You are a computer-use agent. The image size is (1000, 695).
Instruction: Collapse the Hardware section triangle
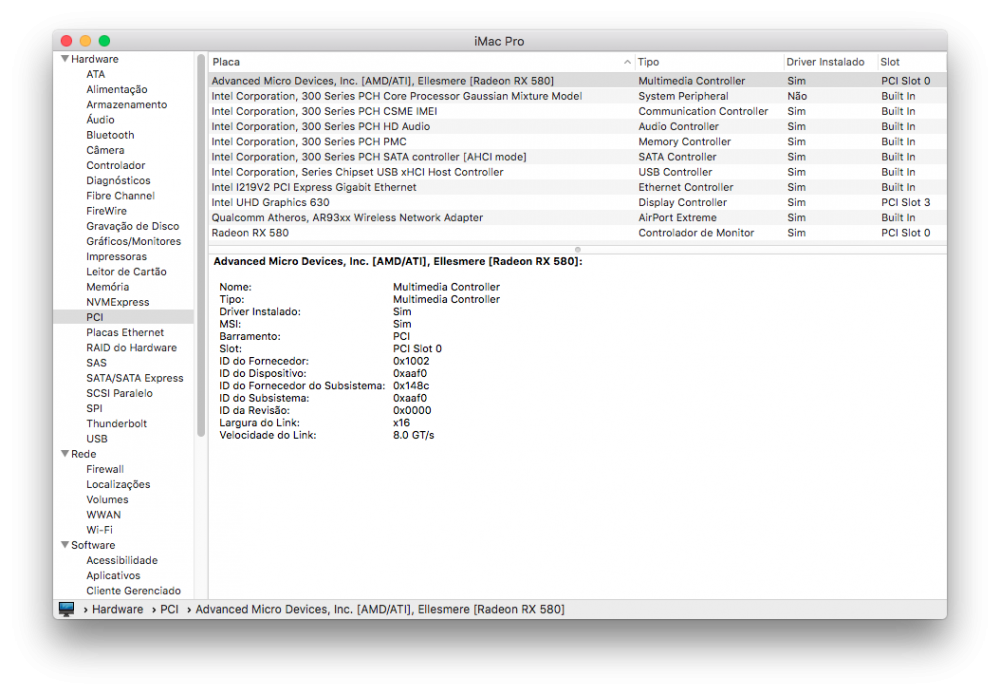pos(64,59)
